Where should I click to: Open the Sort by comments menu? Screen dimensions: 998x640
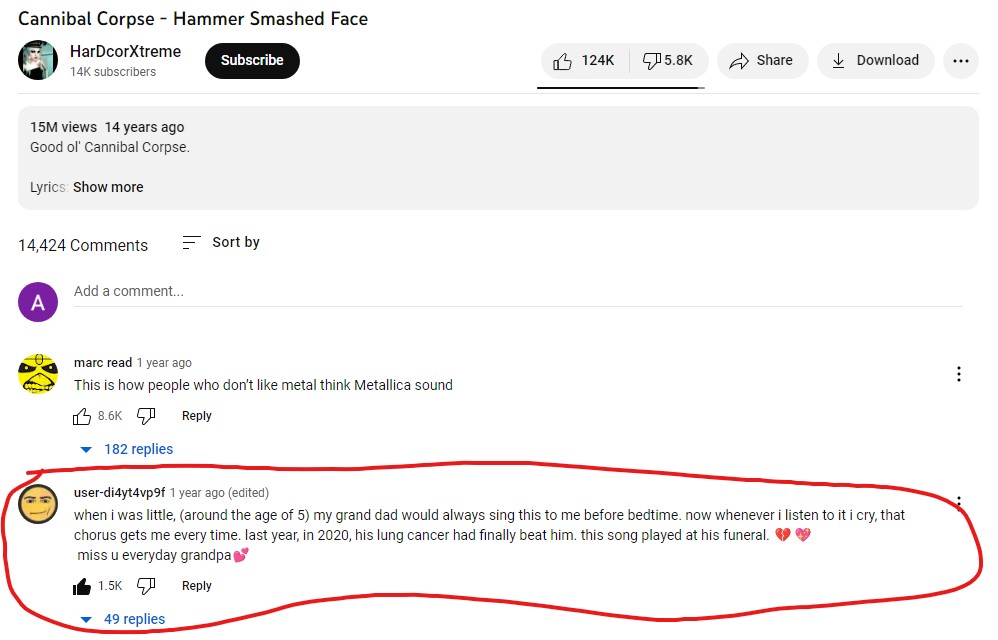221,242
